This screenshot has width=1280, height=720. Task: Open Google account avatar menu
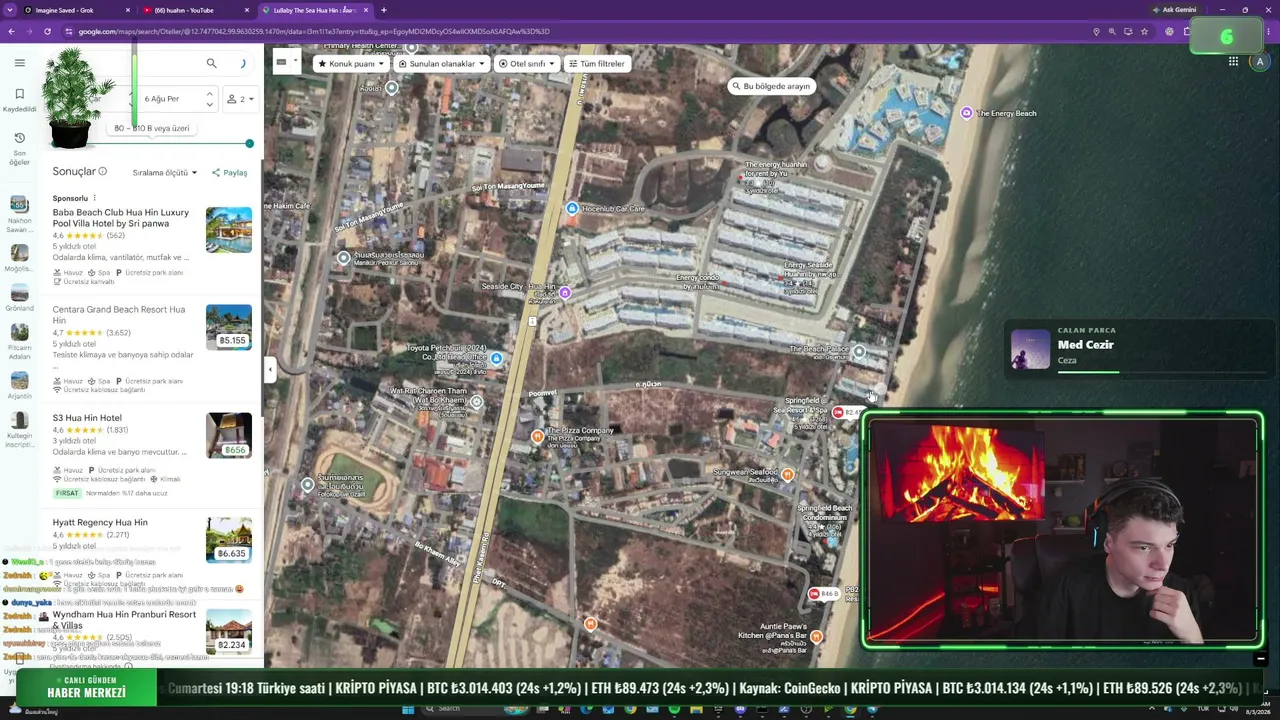pyautogui.click(x=1260, y=62)
